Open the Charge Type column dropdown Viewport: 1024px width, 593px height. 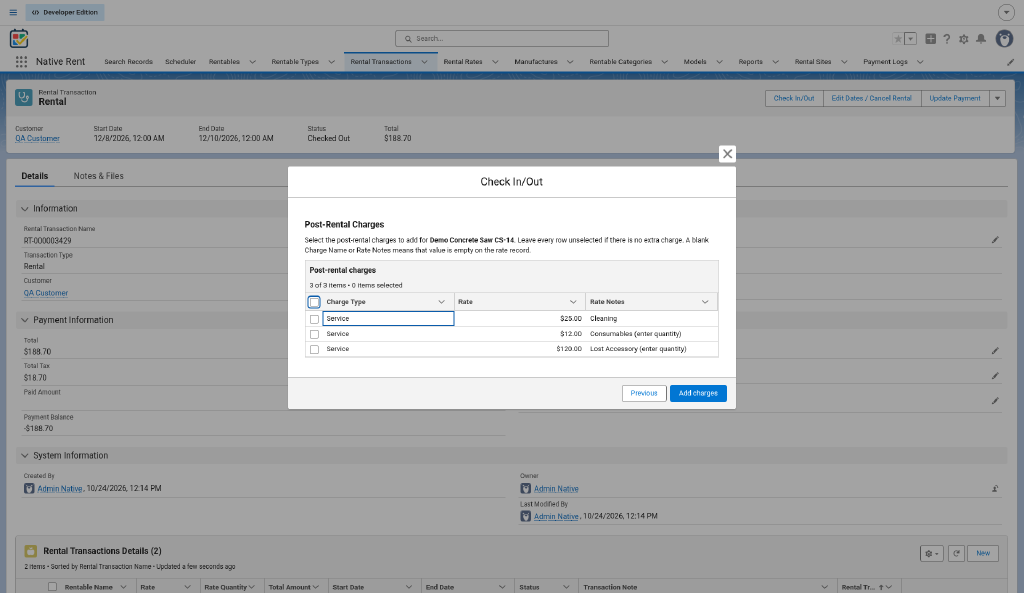pyautogui.click(x=441, y=302)
